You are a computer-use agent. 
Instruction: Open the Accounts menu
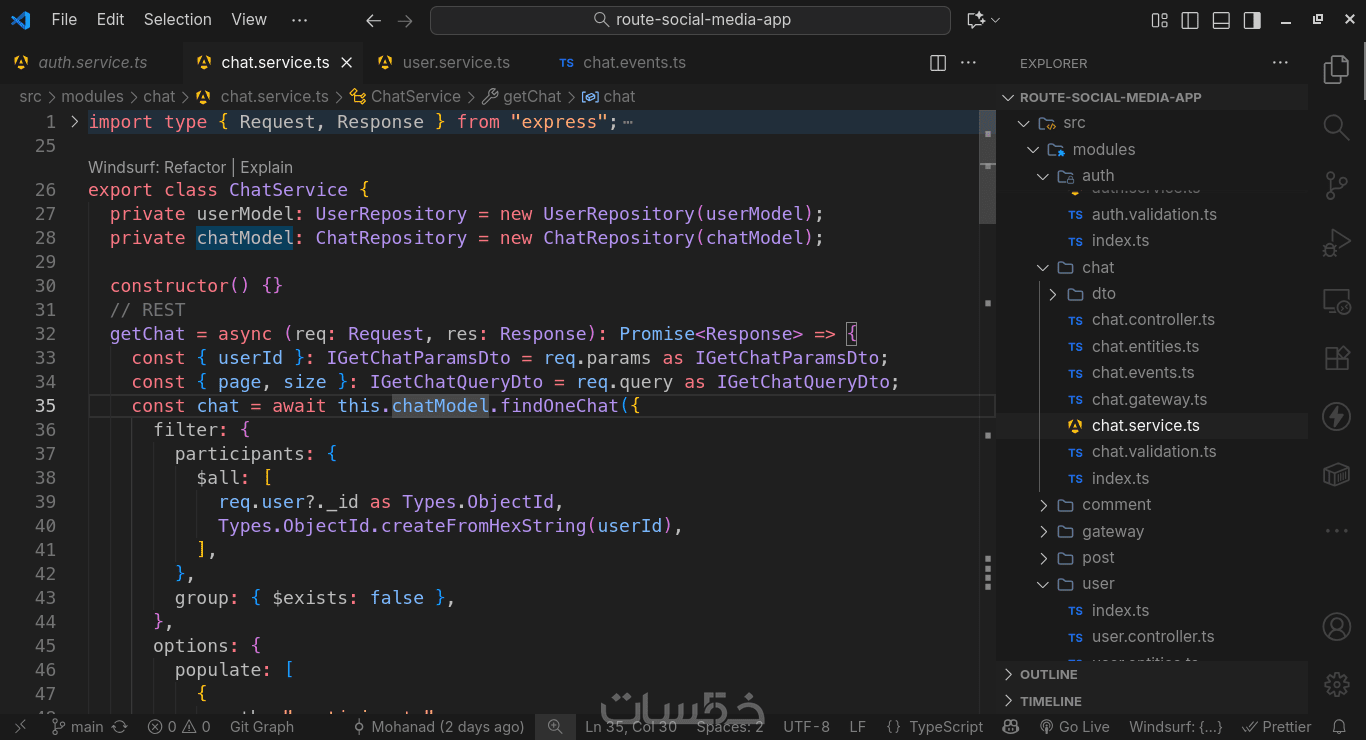click(1337, 627)
